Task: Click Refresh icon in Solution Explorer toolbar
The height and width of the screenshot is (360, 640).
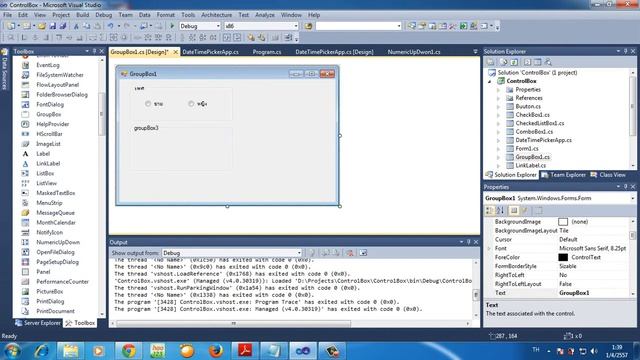Action: [x=514, y=62]
